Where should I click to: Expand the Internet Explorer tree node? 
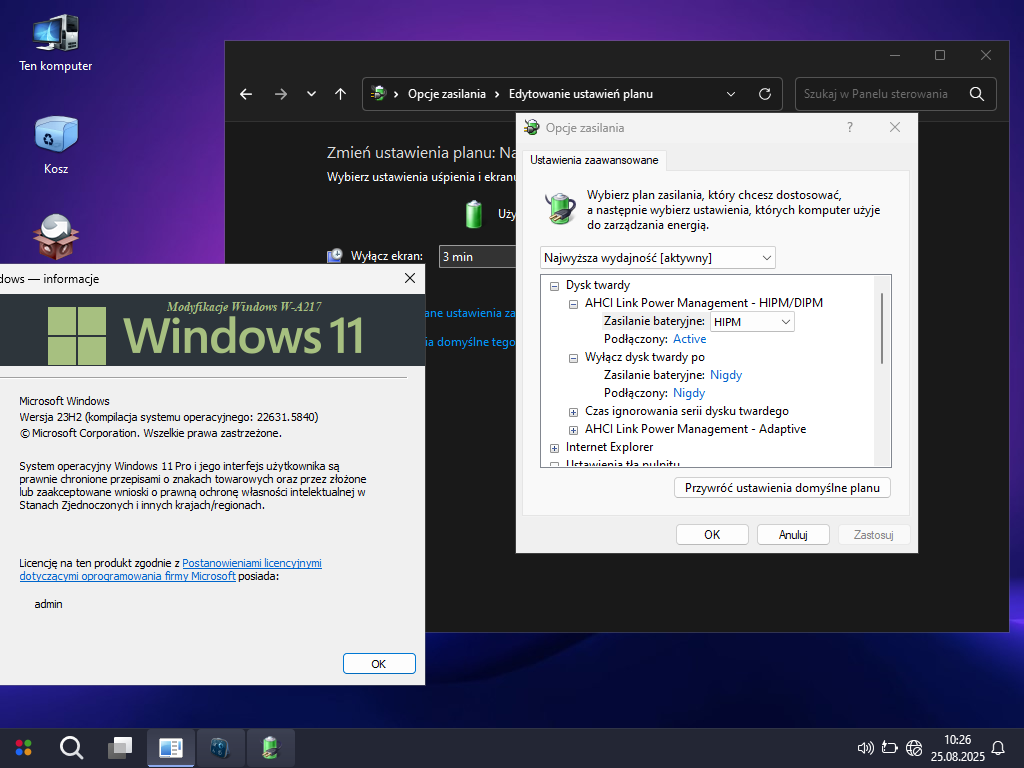(x=554, y=447)
